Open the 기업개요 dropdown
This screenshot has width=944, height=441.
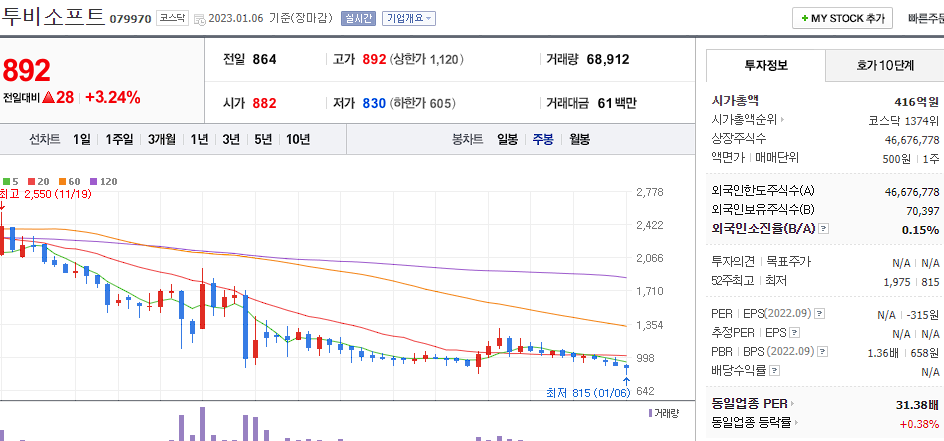pos(409,19)
